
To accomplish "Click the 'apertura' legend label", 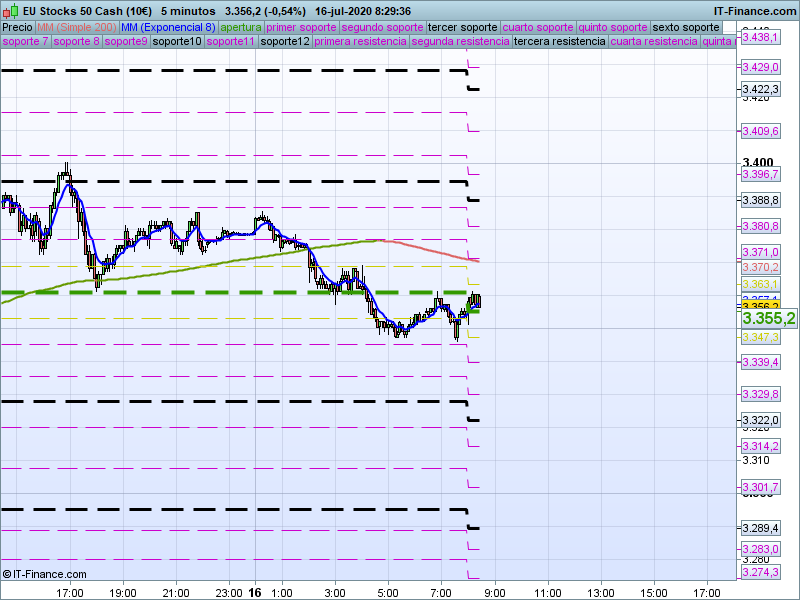I will [241, 27].
